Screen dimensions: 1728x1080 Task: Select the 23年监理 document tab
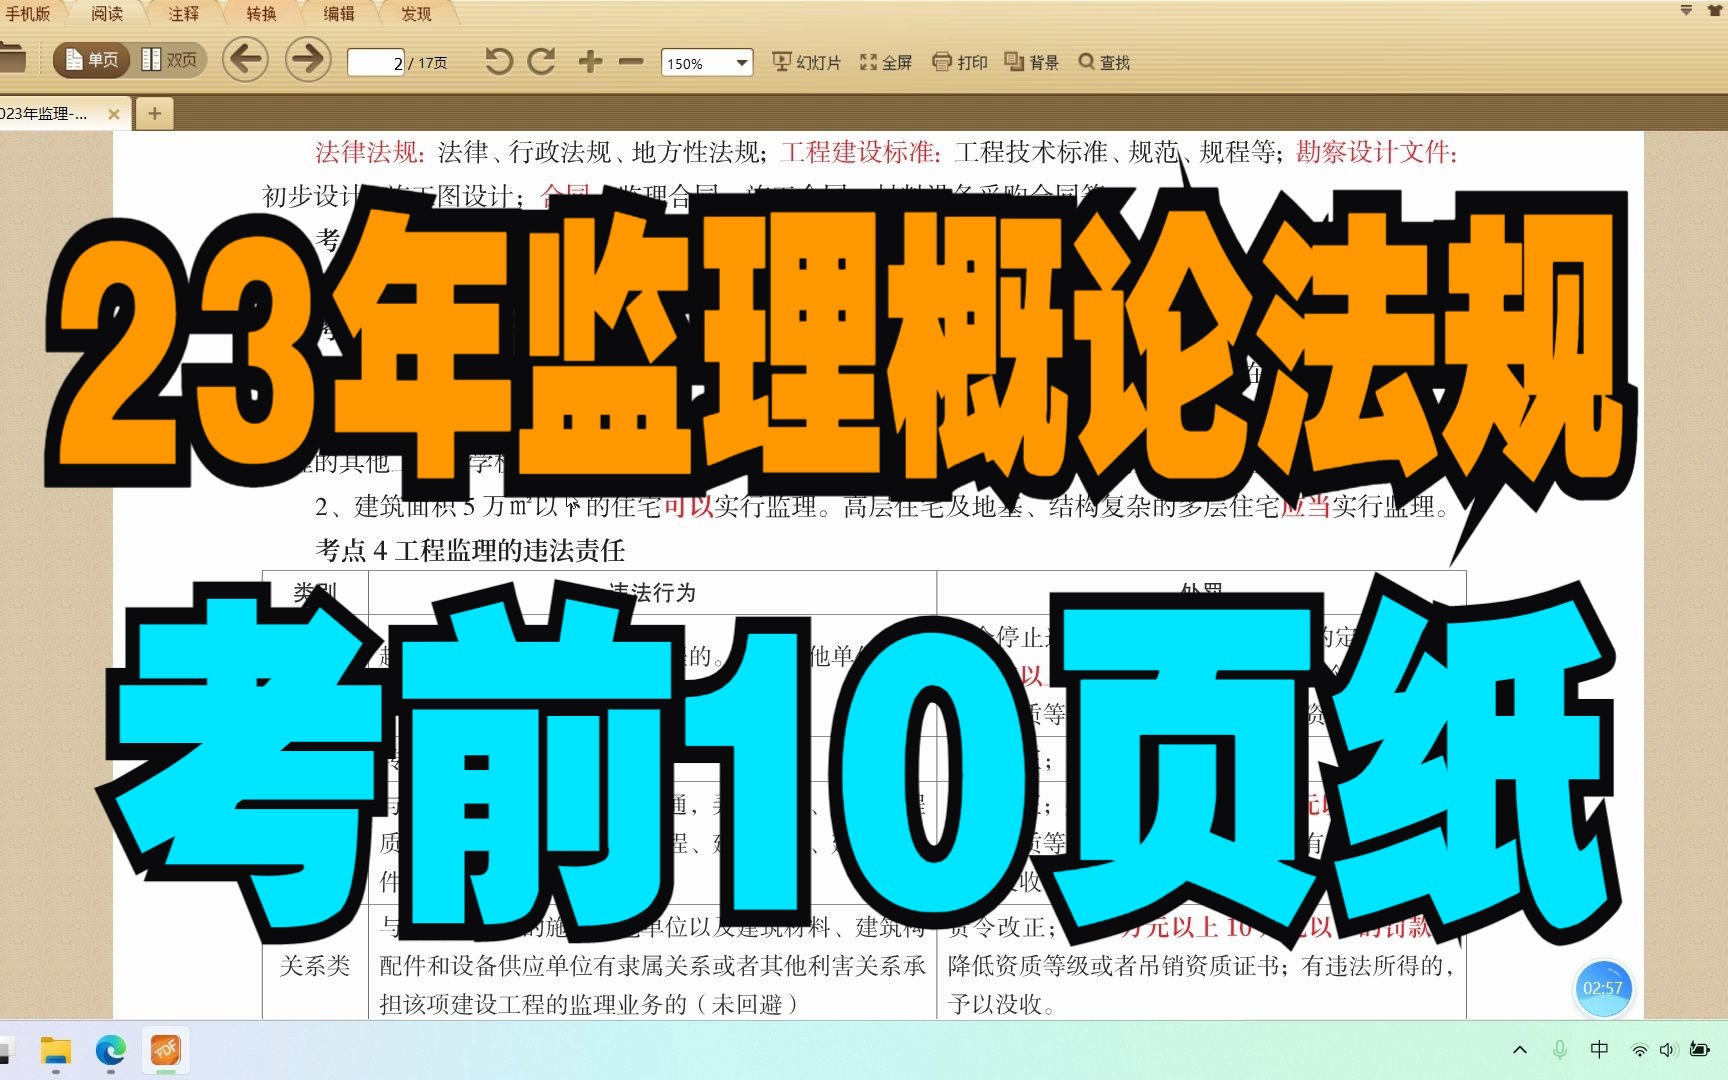click(44, 114)
